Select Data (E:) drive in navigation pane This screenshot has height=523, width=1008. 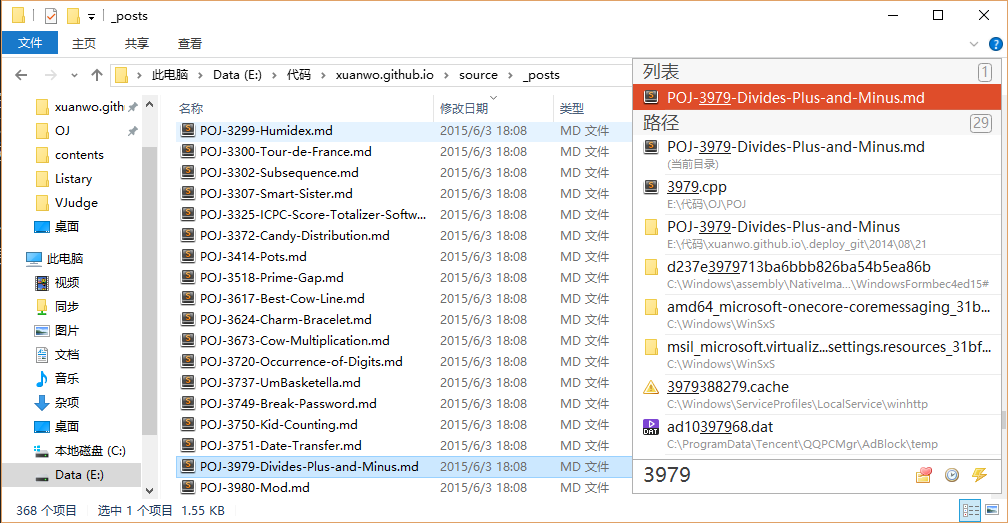(x=79, y=475)
